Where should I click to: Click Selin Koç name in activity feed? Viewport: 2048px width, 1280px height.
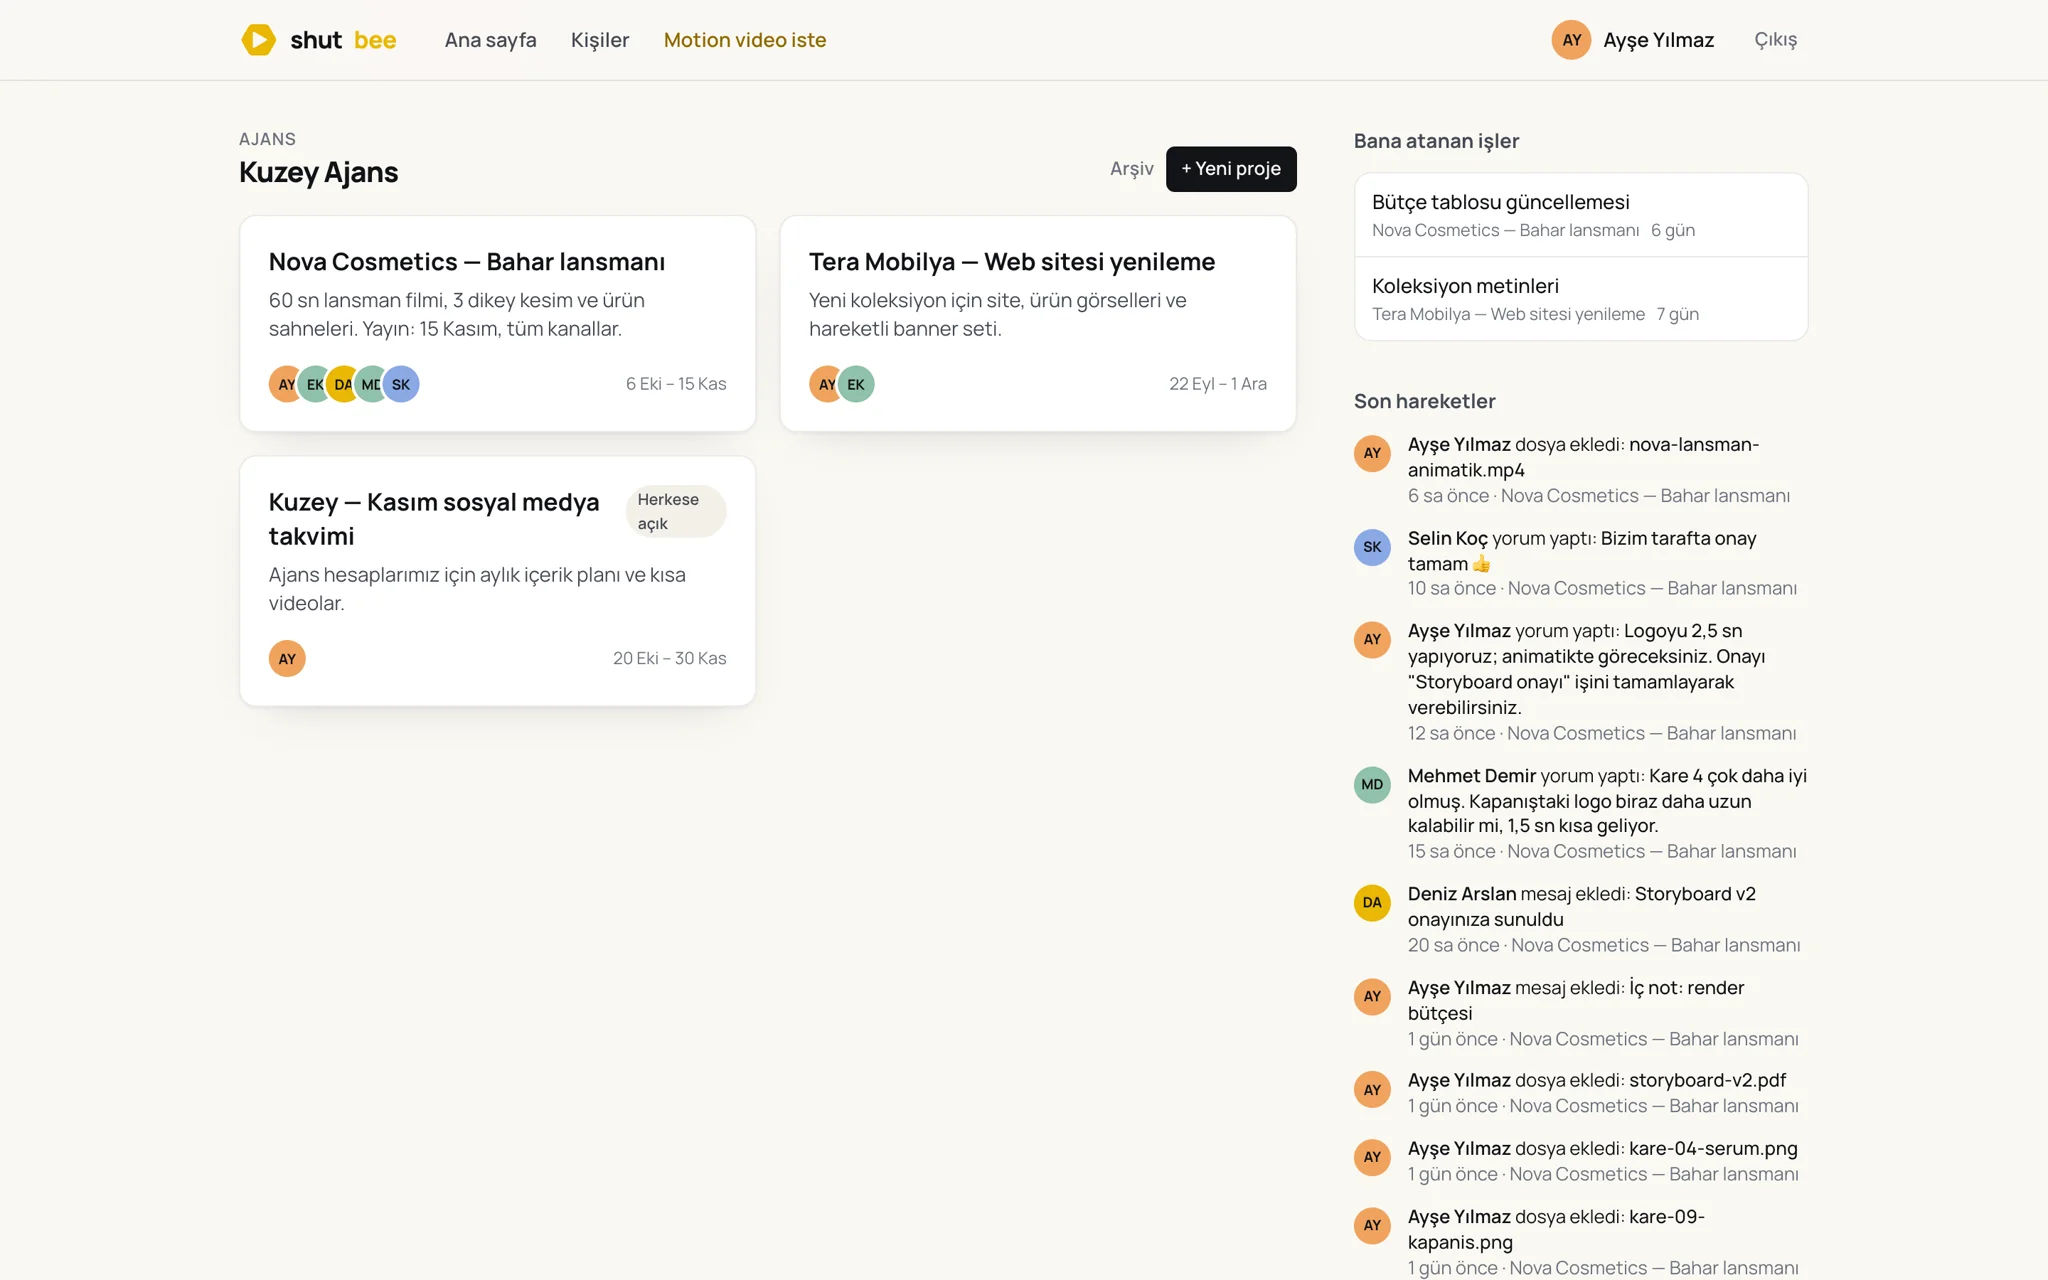[x=1447, y=538]
